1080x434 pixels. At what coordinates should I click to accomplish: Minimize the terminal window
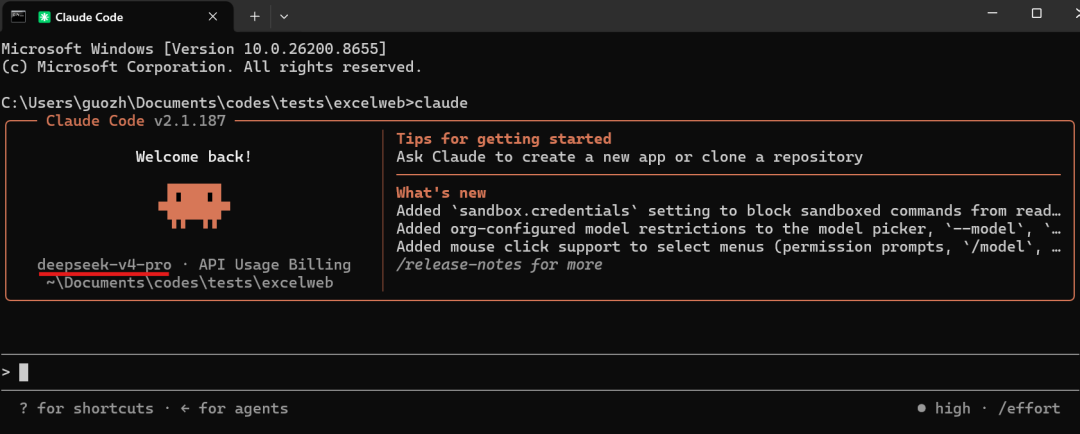click(992, 14)
